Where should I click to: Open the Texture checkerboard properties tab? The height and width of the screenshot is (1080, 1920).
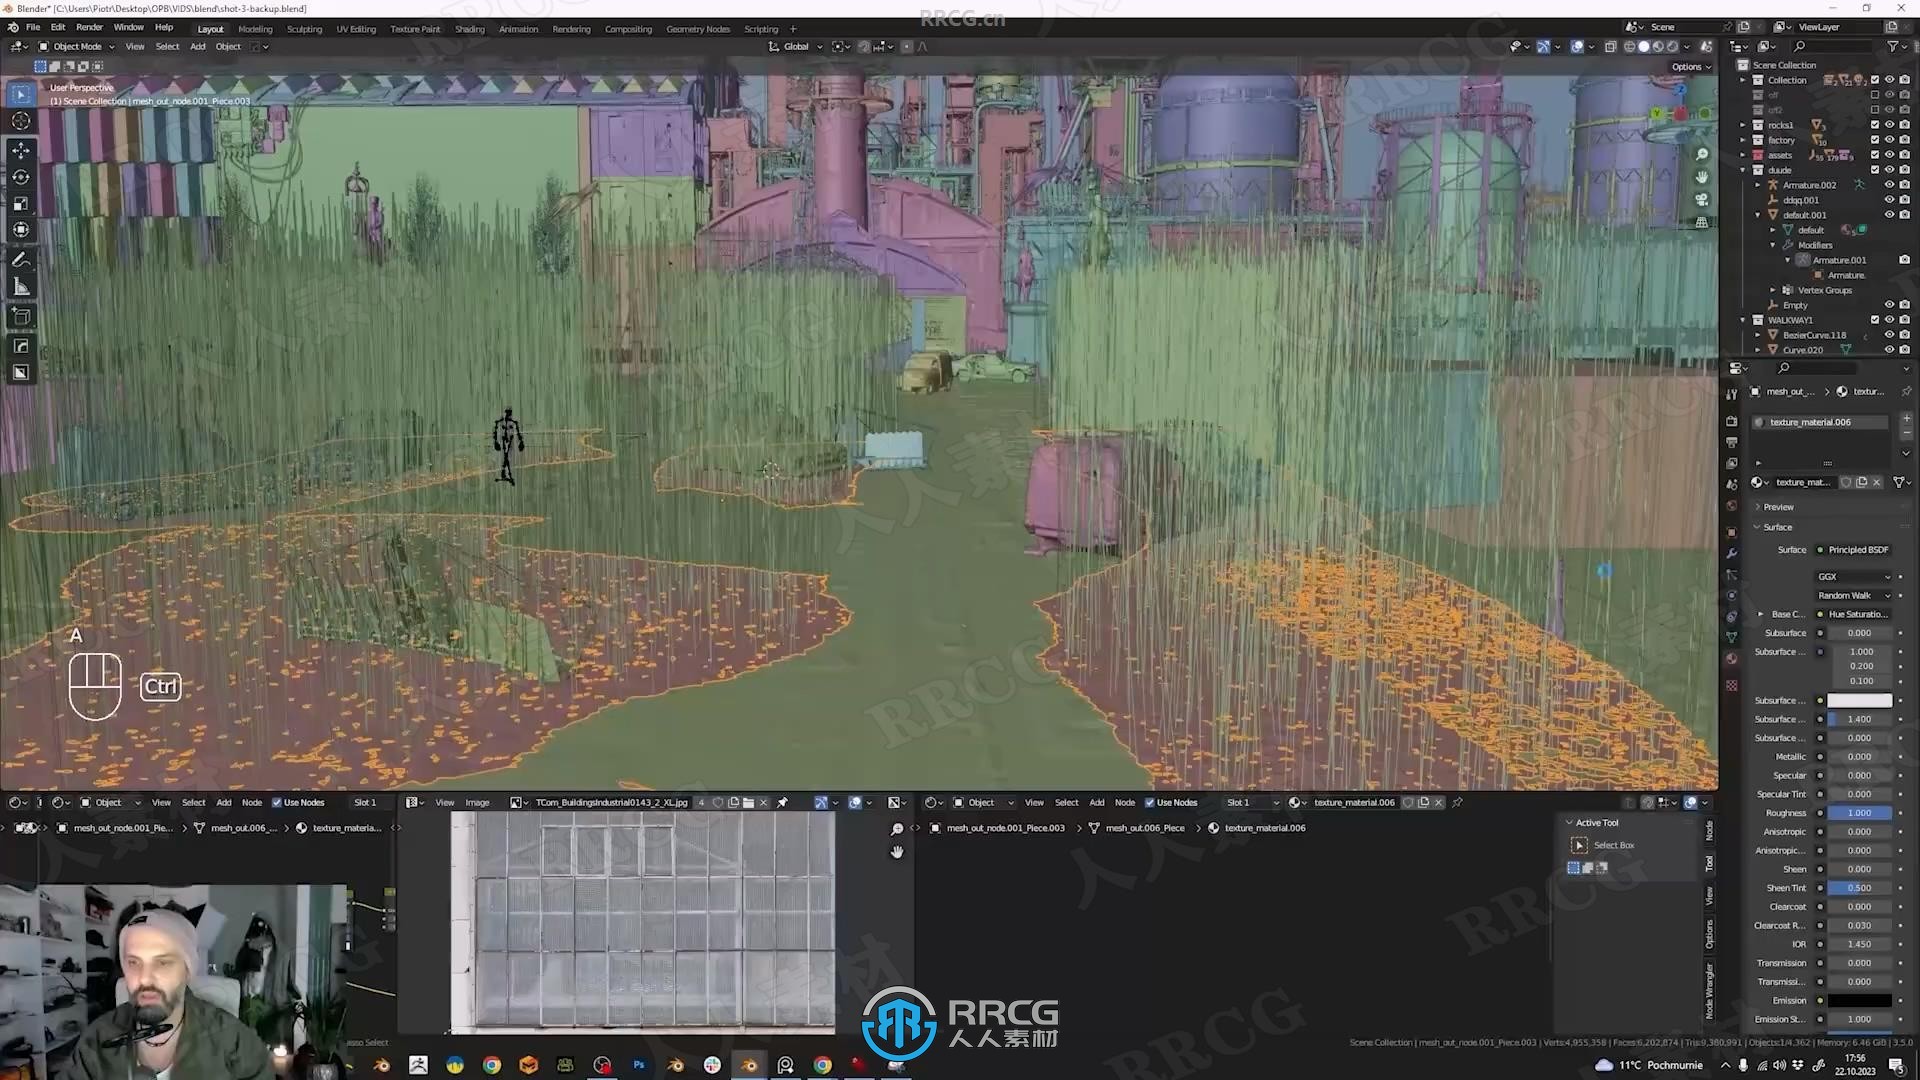(x=1732, y=685)
